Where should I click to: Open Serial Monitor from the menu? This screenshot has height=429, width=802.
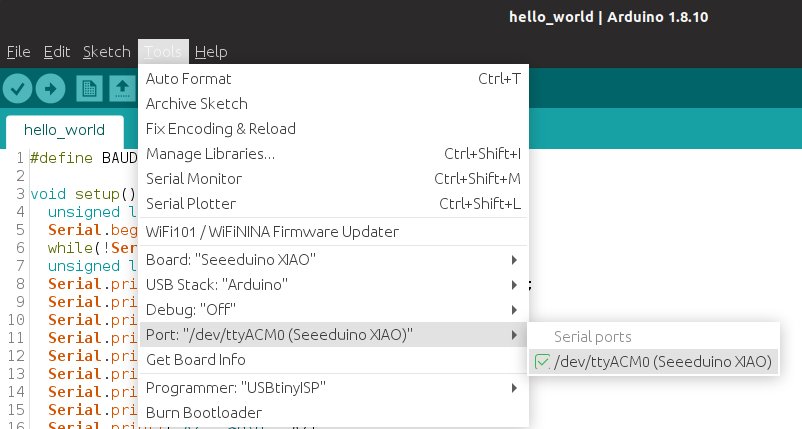(x=194, y=178)
